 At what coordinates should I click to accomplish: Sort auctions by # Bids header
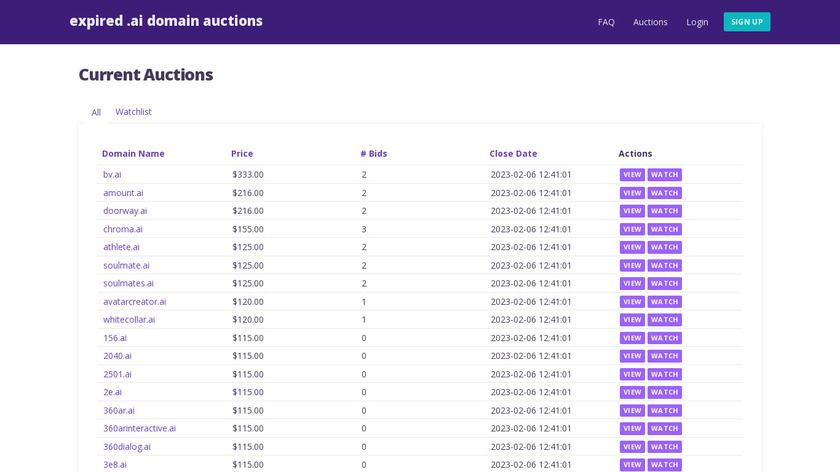pos(373,154)
